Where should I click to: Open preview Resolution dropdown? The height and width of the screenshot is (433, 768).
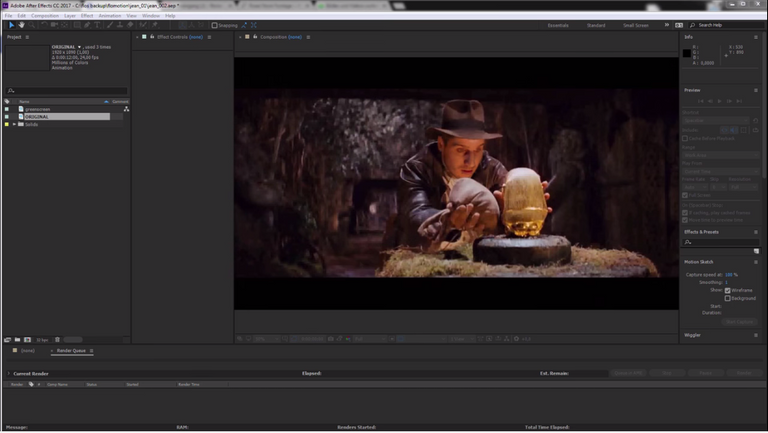743,188
